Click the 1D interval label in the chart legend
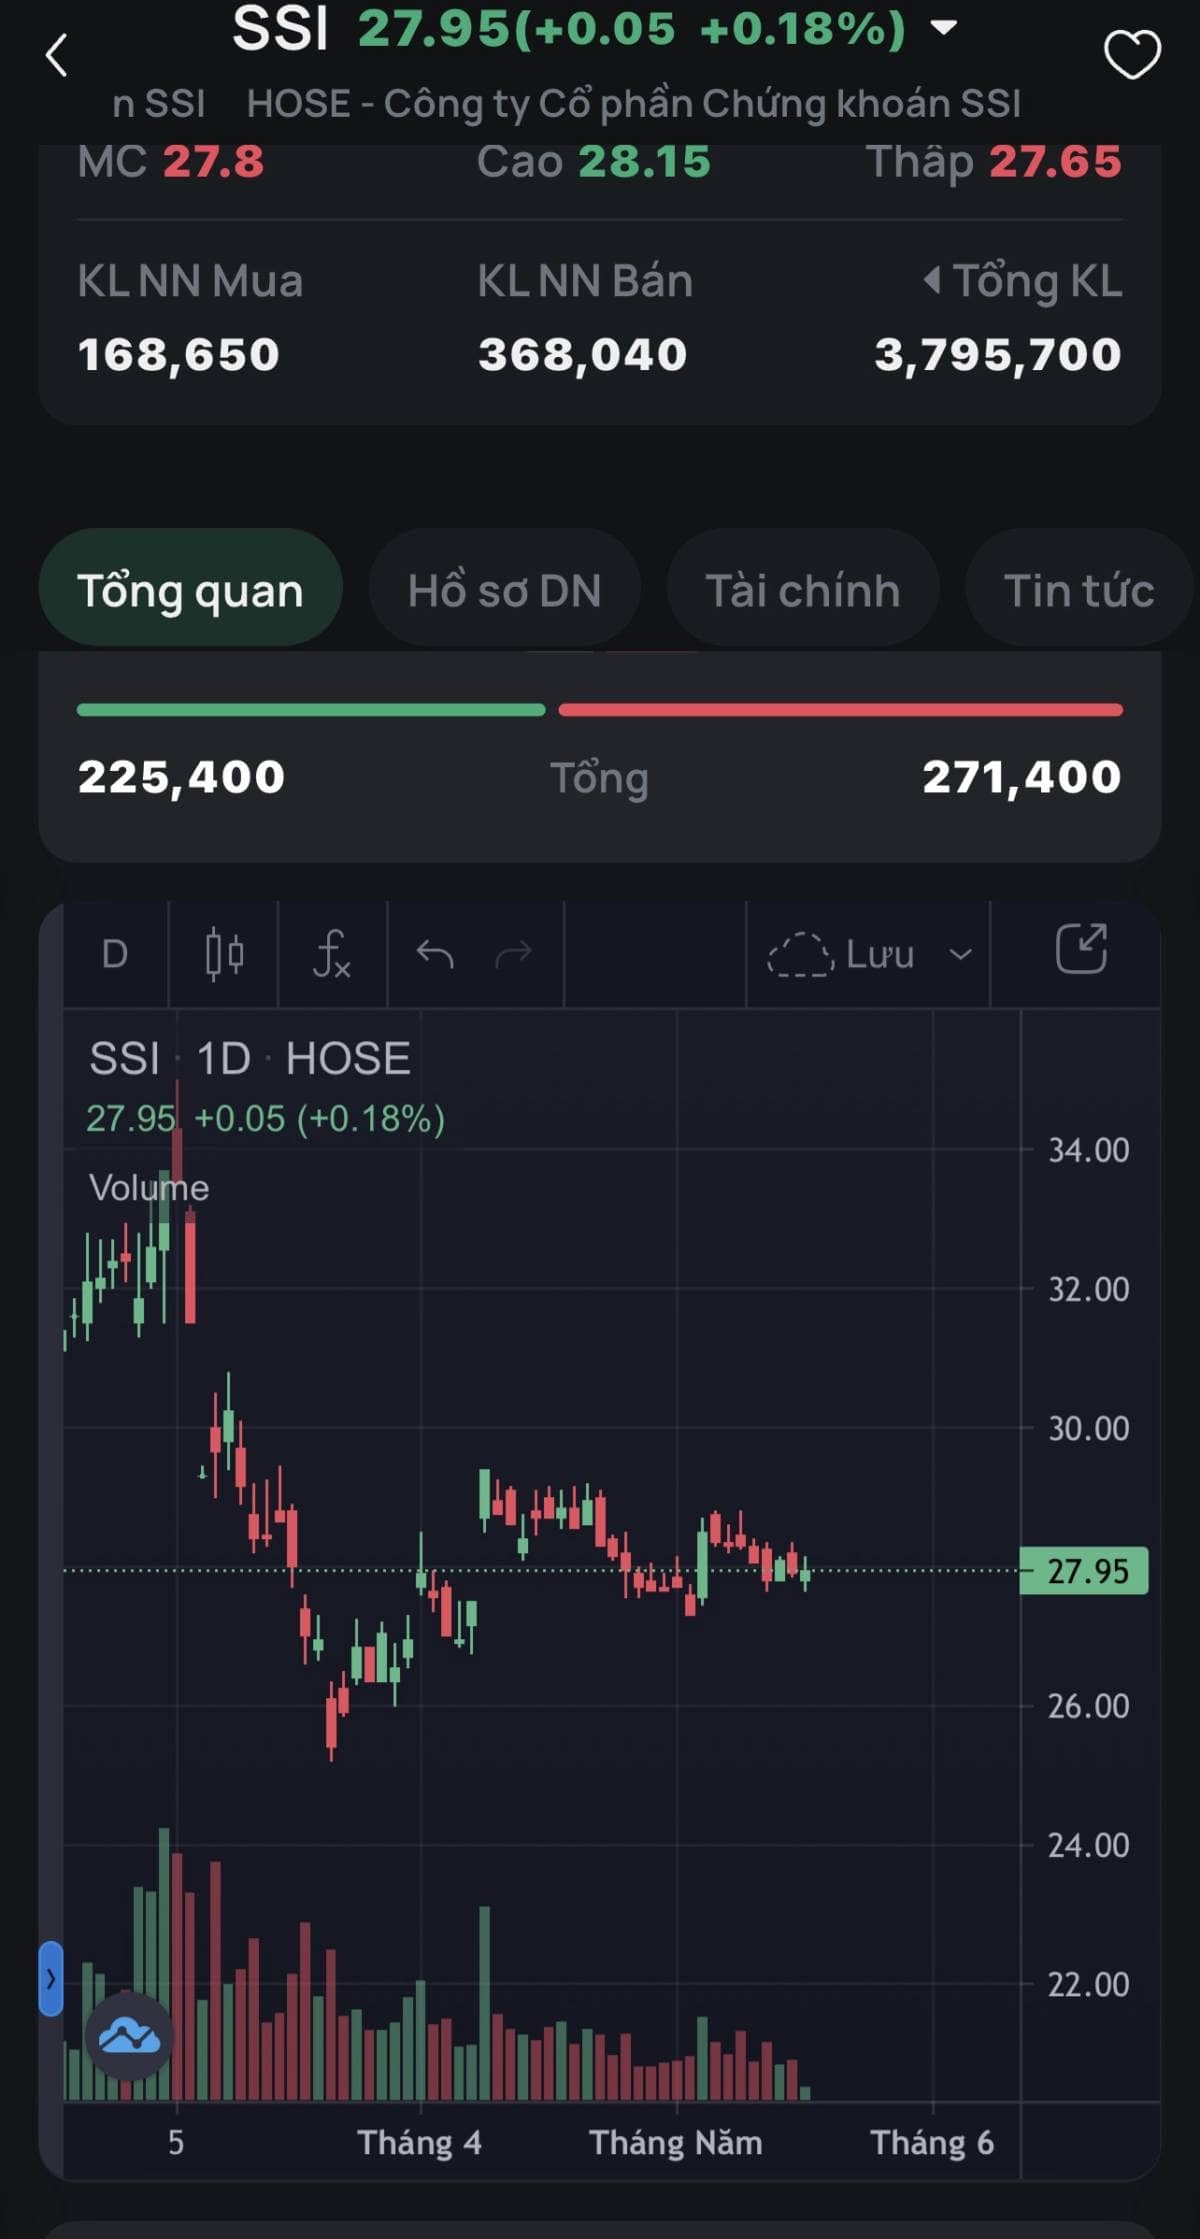 [223, 1058]
